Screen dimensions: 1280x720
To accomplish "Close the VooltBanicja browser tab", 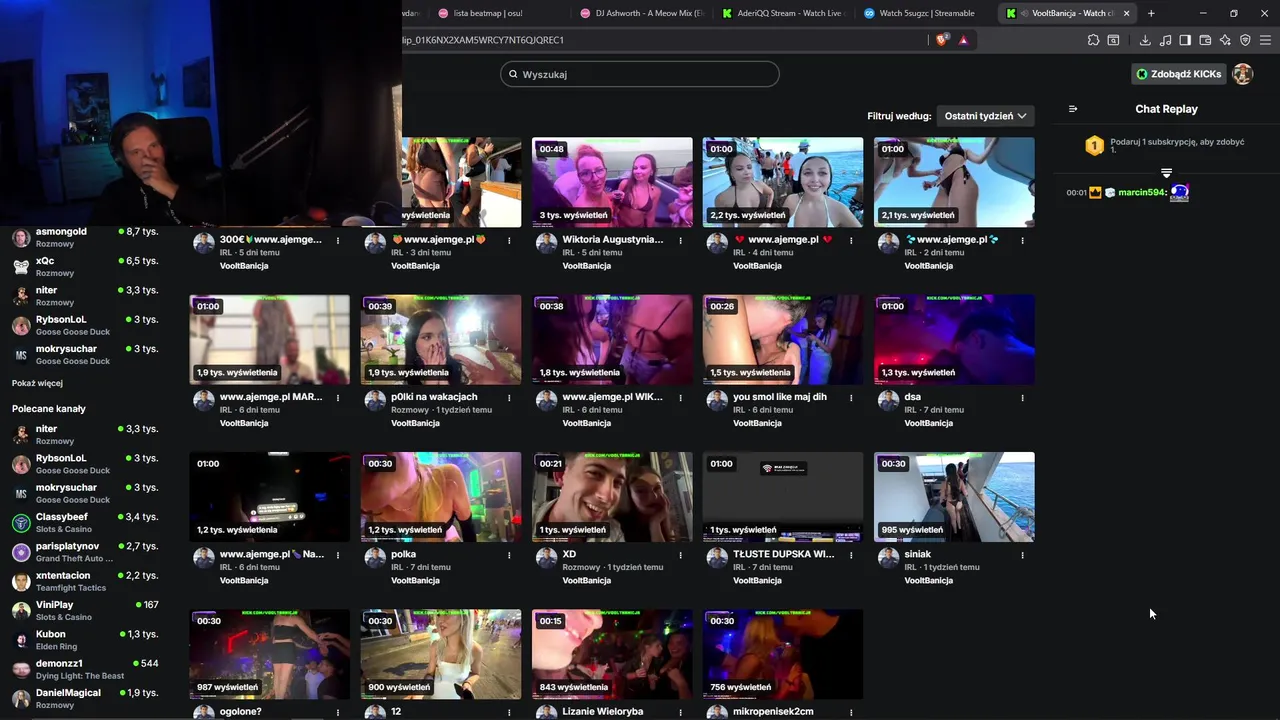I will pyautogui.click(x=1127, y=13).
